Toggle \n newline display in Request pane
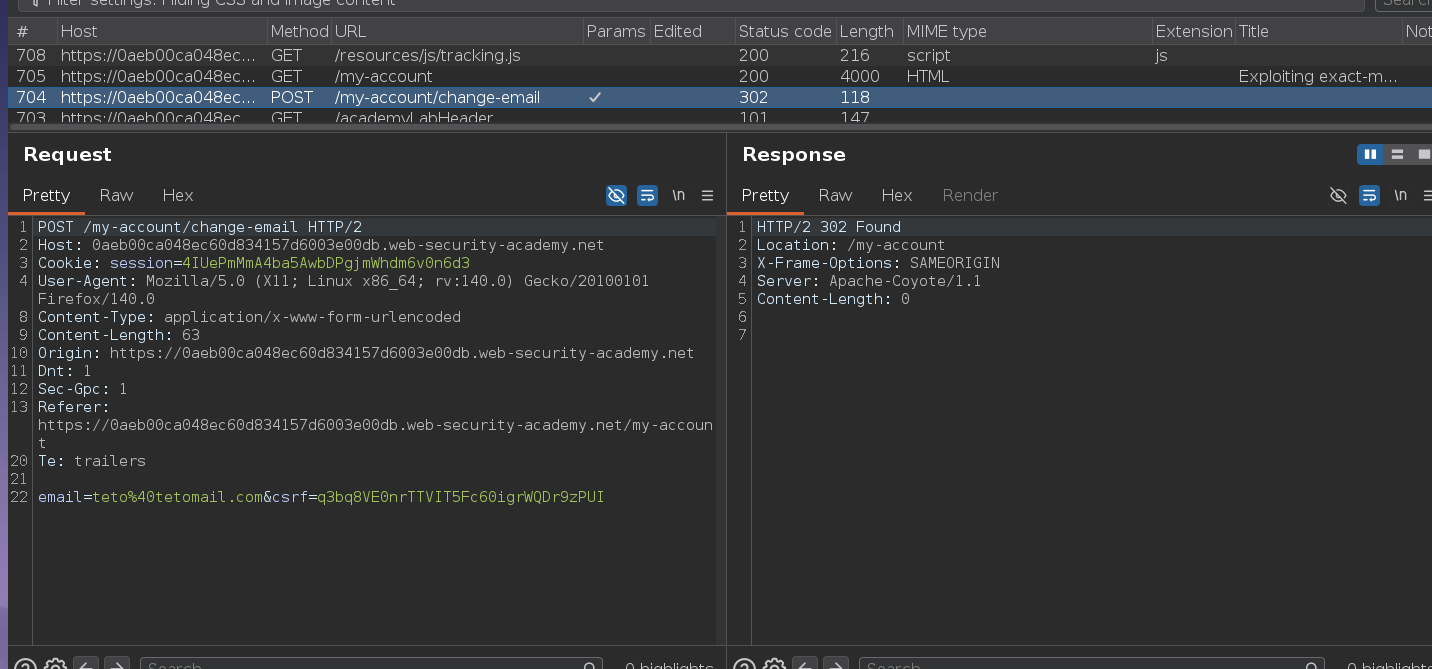This screenshot has width=1432, height=669. (x=678, y=195)
